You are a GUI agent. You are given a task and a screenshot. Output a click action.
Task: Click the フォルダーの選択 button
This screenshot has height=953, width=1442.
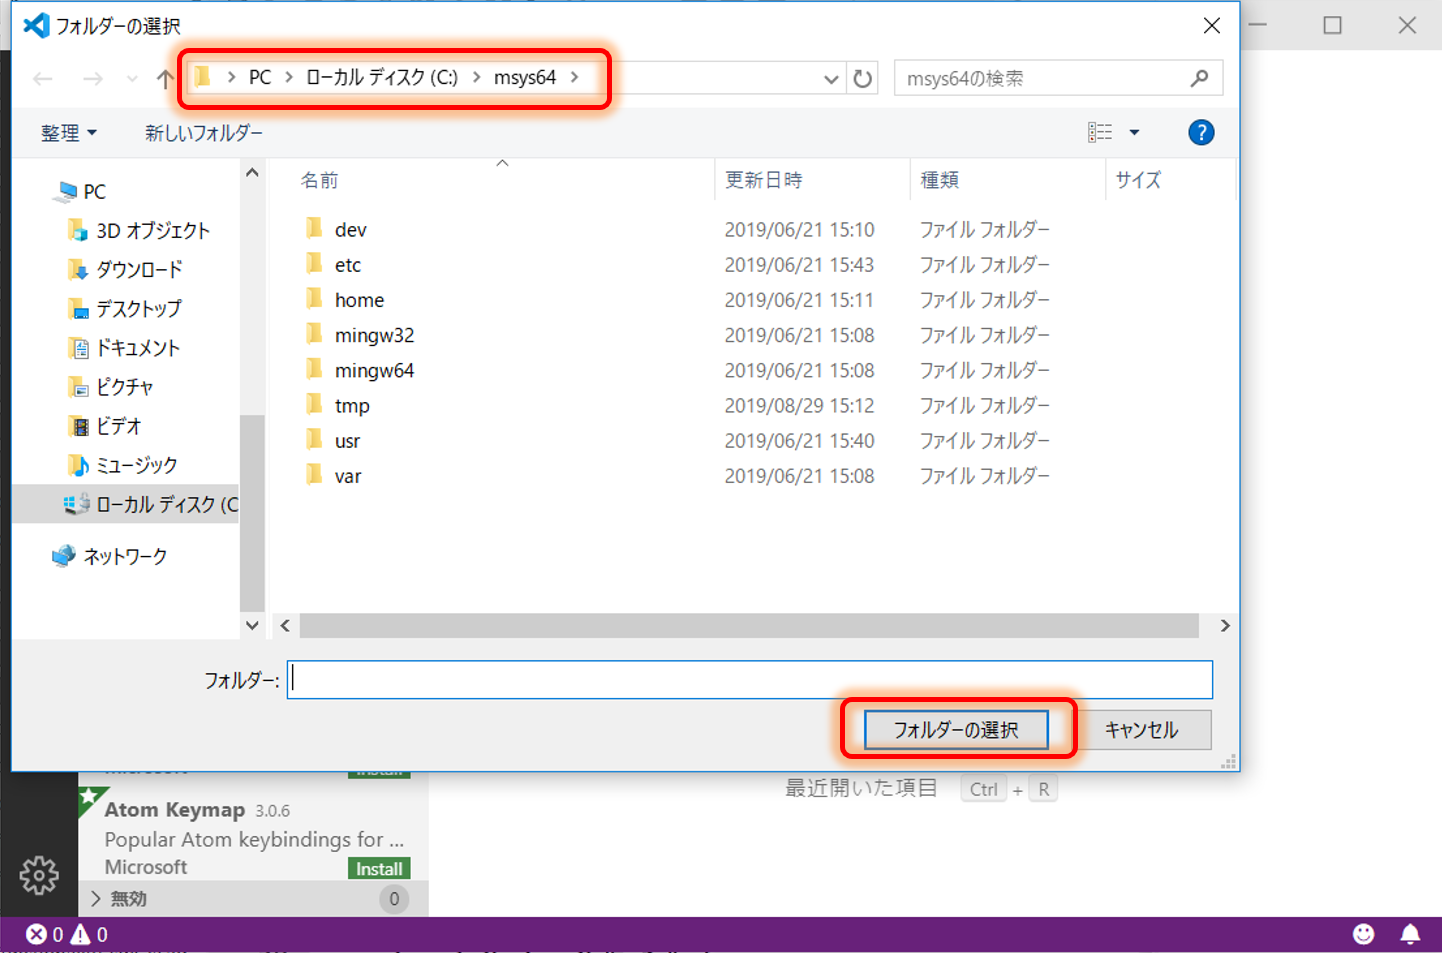(956, 729)
